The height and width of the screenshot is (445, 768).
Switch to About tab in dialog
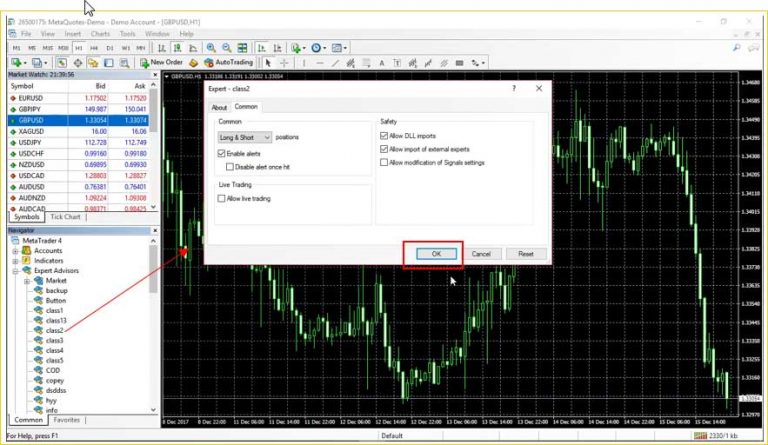coord(219,107)
